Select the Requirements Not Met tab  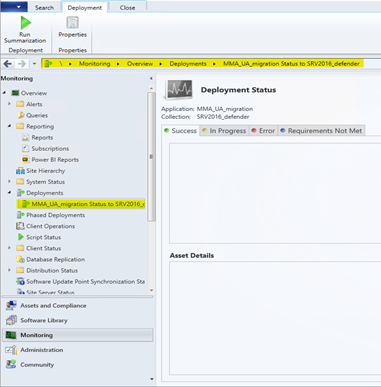(x=321, y=131)
